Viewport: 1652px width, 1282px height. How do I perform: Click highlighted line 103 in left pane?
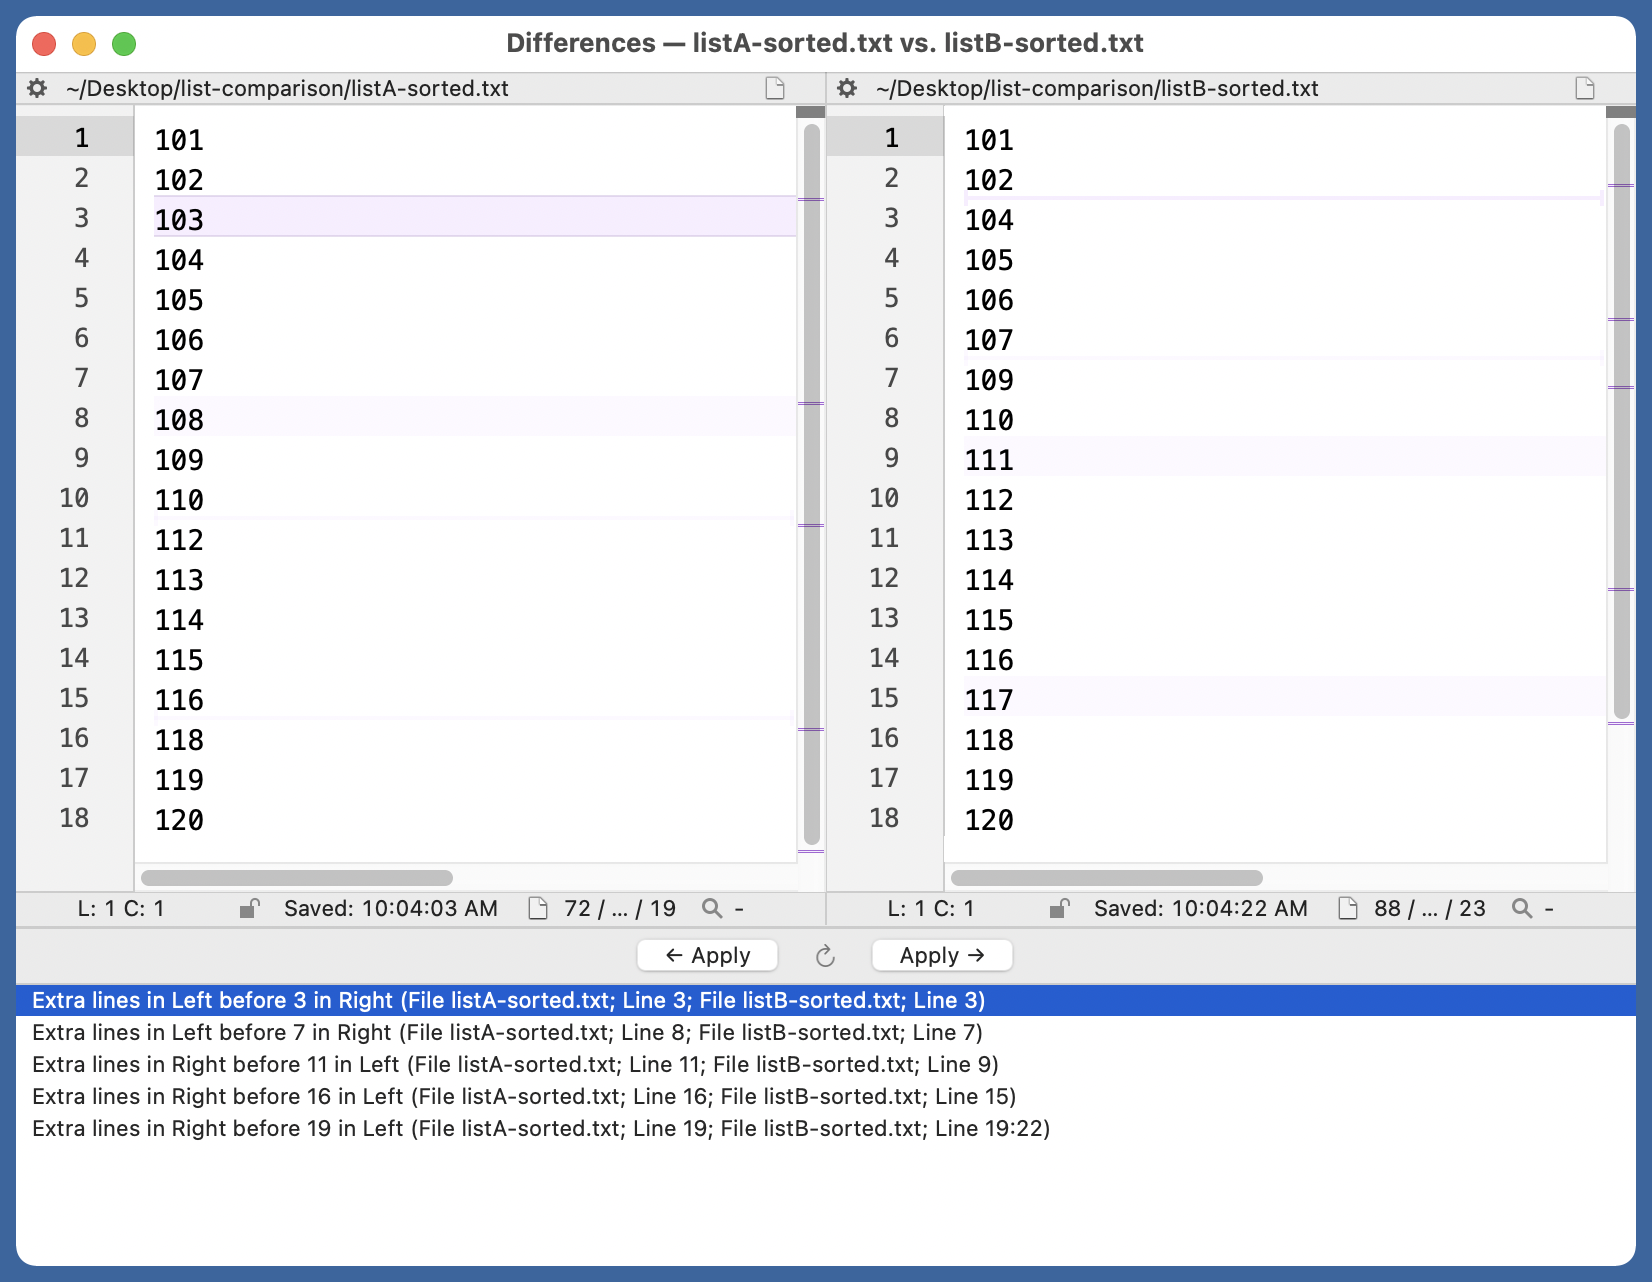click(x=475, y=217)
